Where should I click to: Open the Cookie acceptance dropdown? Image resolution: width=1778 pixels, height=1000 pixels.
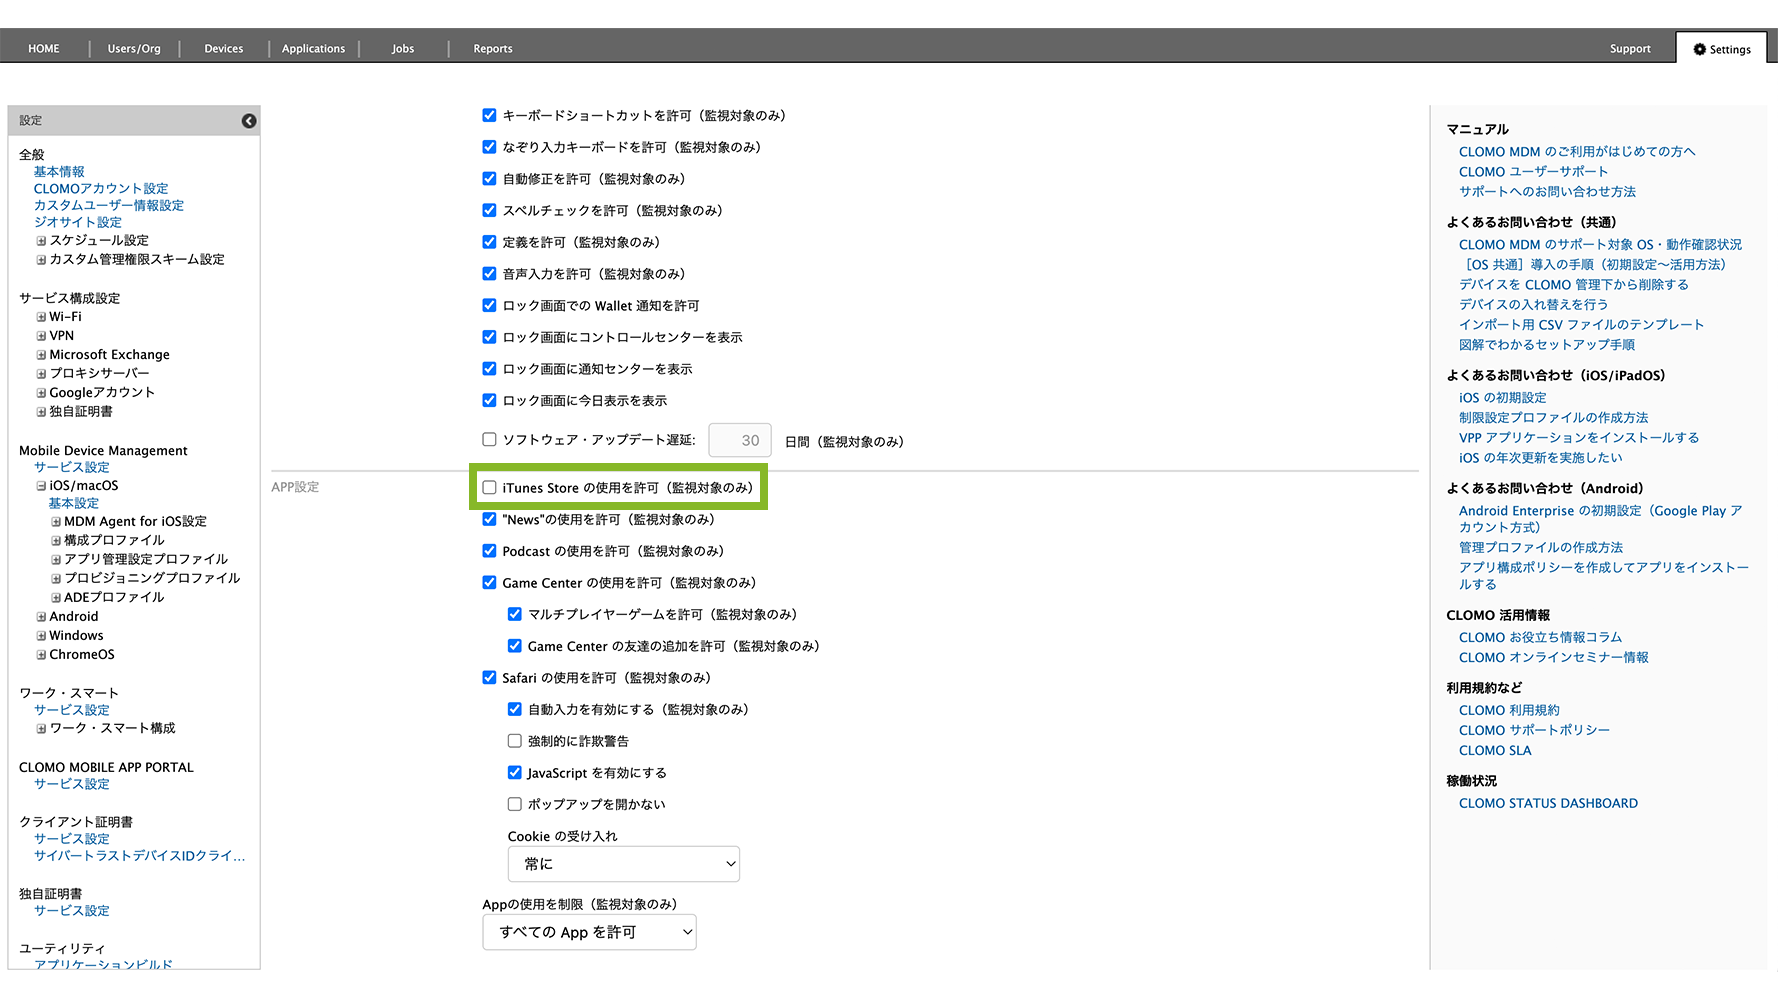coord(623,864)
